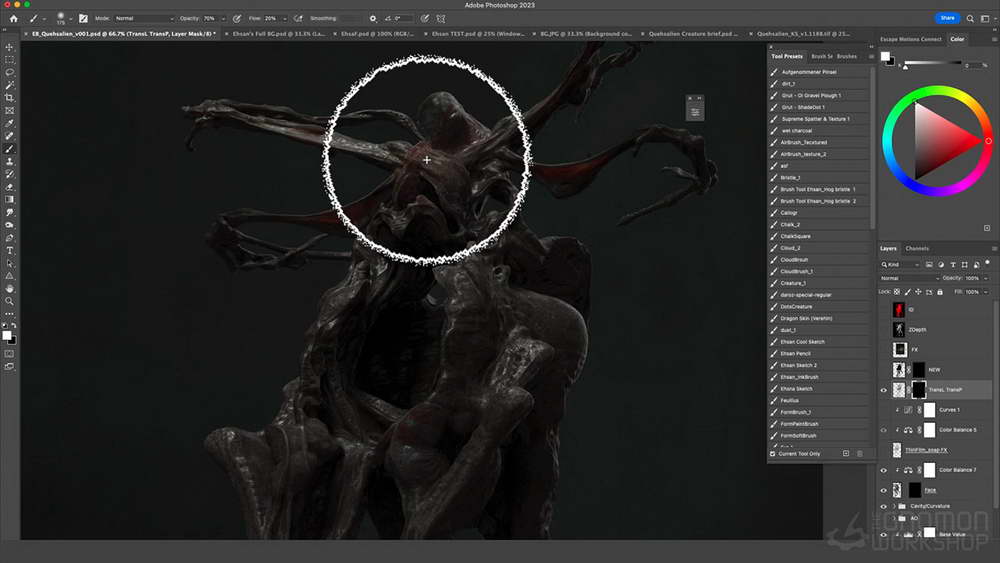Select the Smudge tool
Image resolution: width=1000 pixels, height=563 pixels.
(9, 212)
